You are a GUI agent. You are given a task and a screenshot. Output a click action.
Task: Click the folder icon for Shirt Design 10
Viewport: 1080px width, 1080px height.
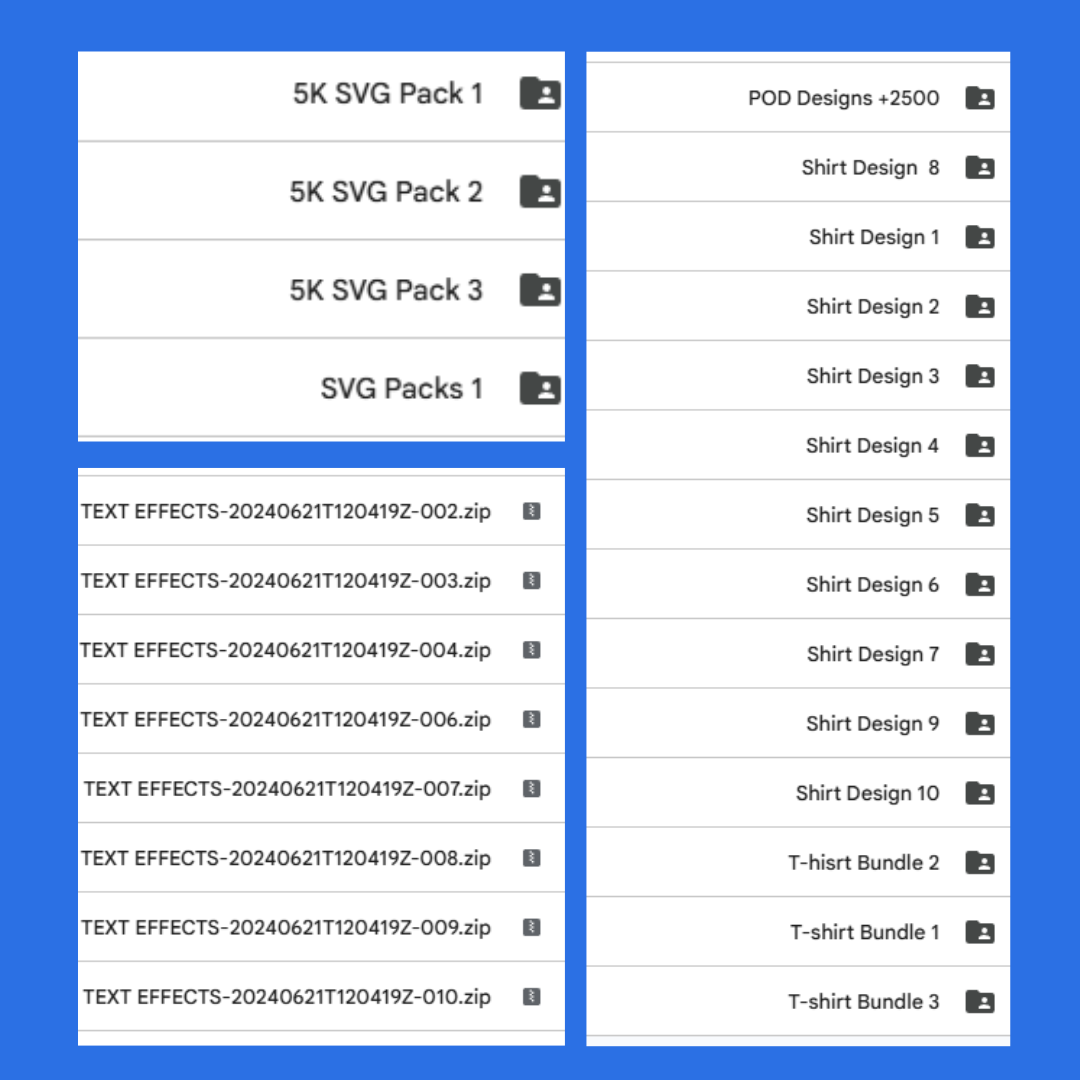tap(979, 793)
